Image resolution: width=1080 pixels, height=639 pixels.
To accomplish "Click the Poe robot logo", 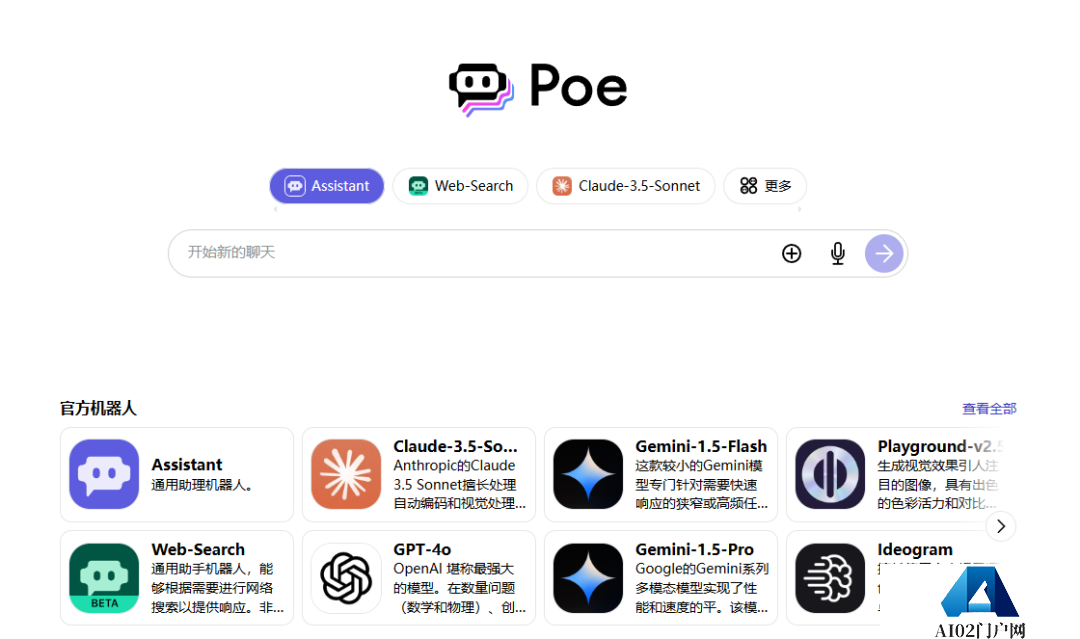I will click(481, 89).
